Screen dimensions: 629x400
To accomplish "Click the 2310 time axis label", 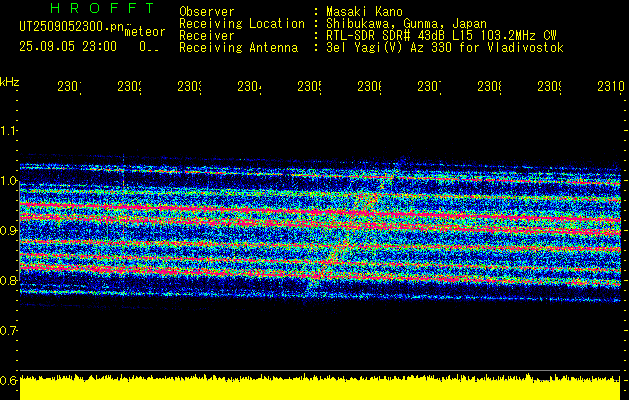I will point(611,87).
